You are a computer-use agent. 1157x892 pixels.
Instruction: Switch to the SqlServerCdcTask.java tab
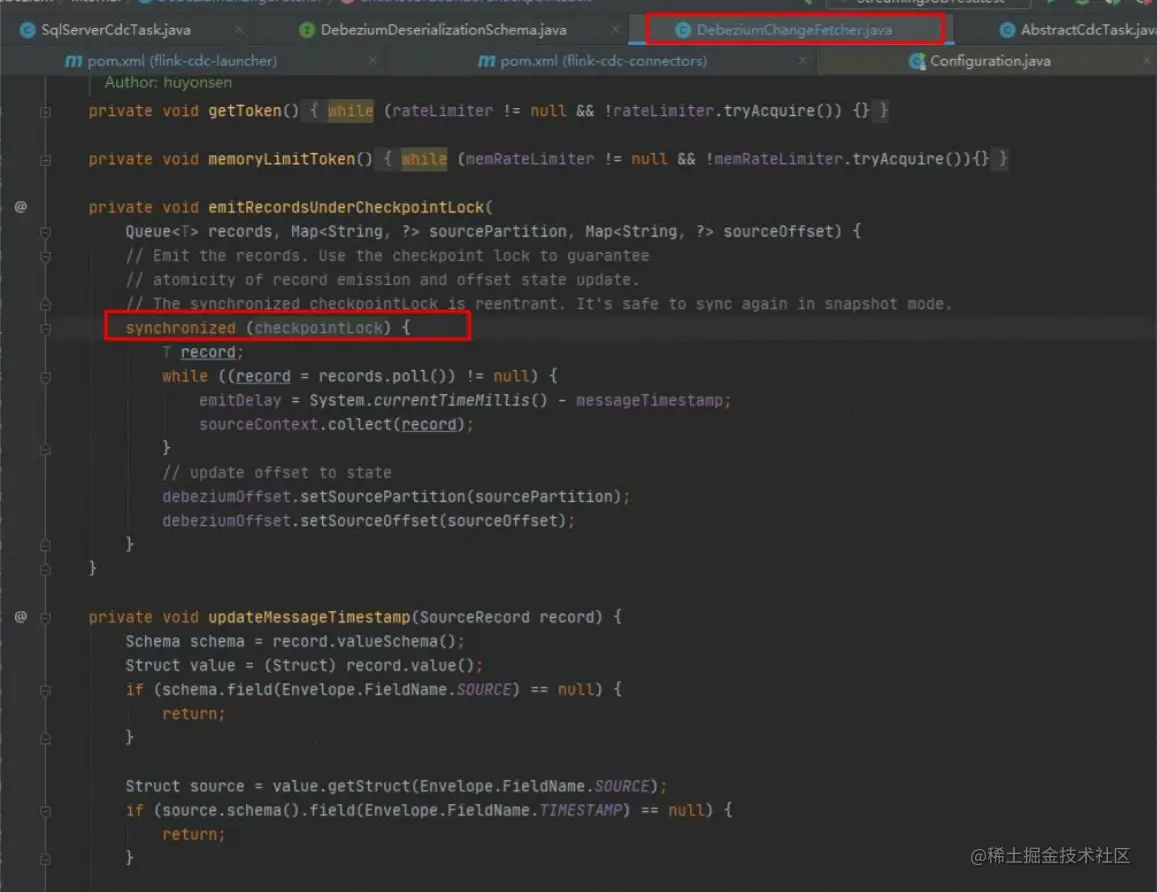tap(116, 30)
